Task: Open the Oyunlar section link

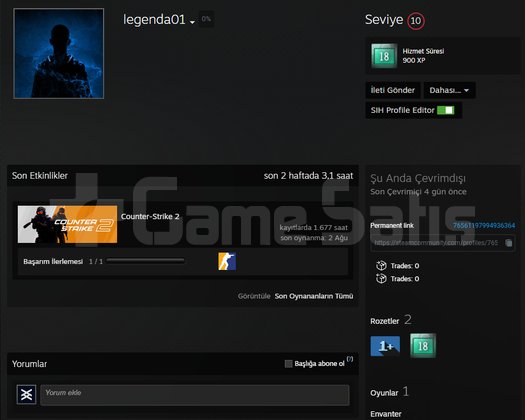Action: tap(384, 393)
